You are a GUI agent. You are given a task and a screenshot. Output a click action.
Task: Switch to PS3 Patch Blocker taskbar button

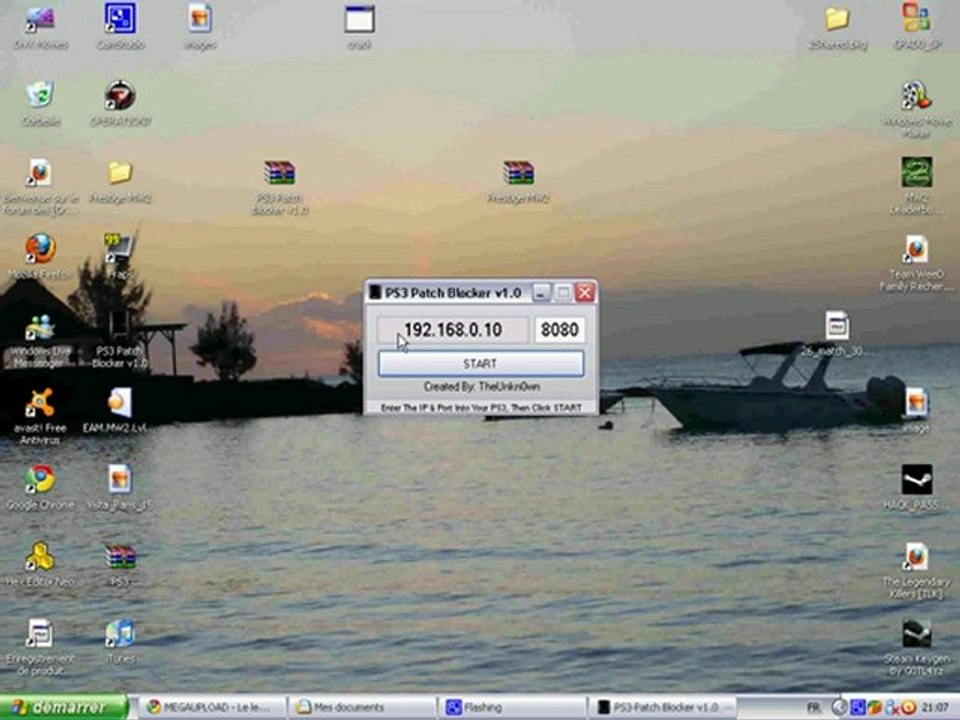click(x=661, y=707)
